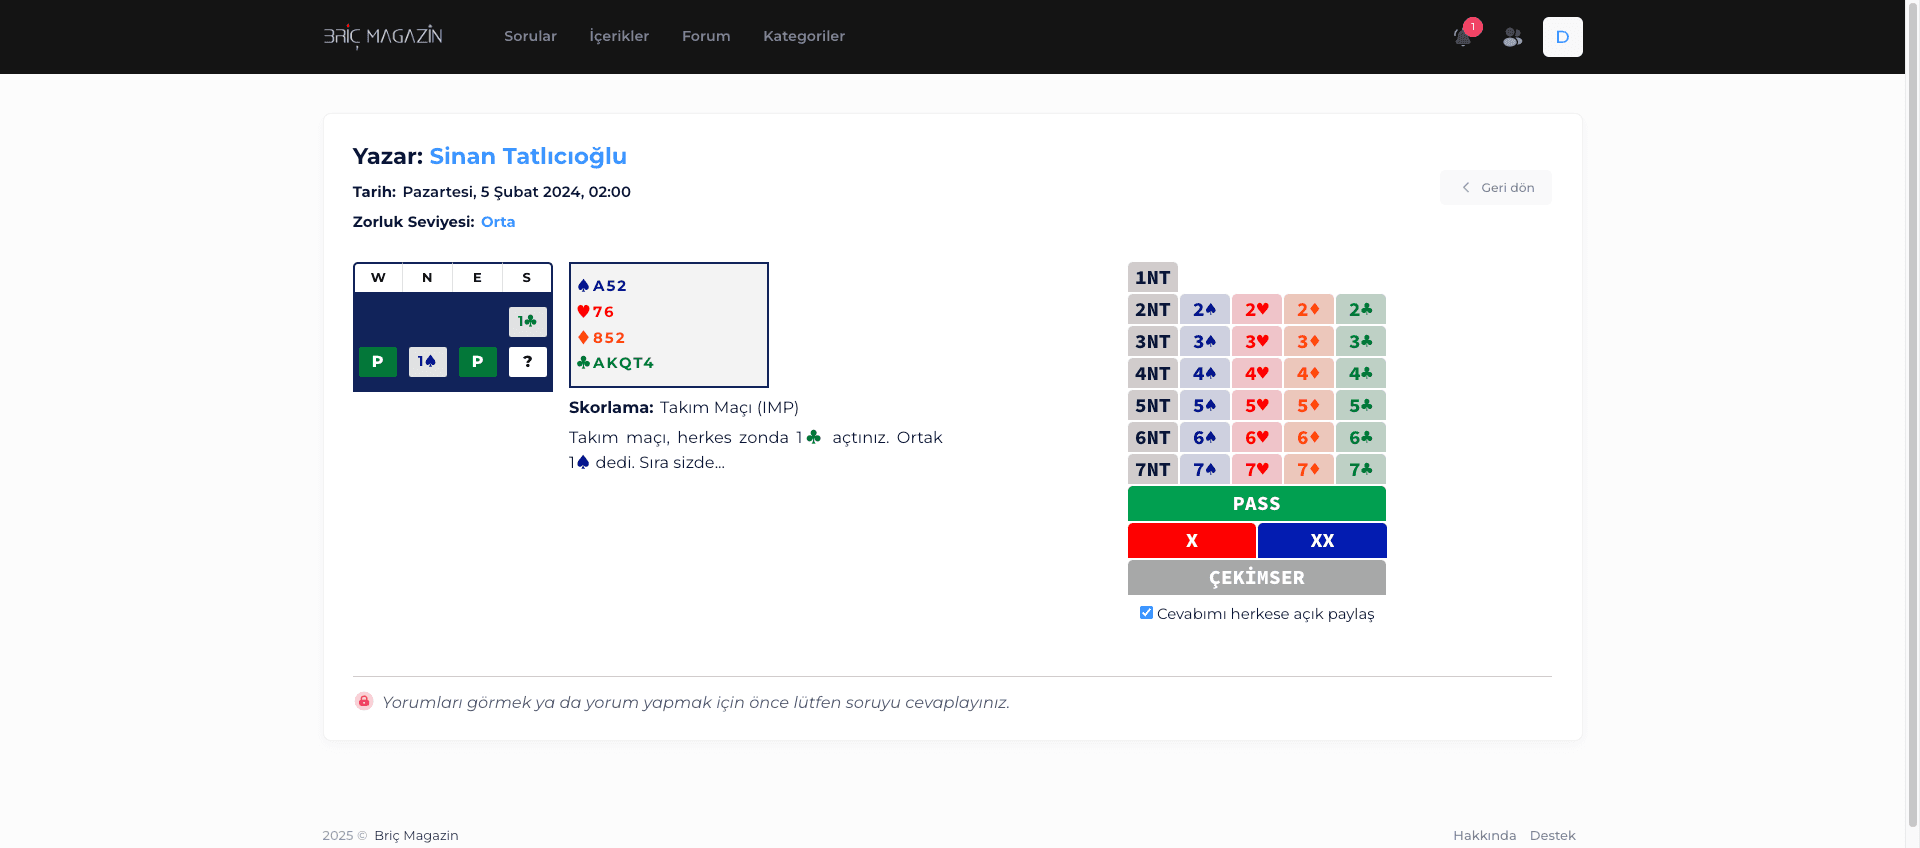Screen dimensions: 1920x848
Task: Open author Sinan Tatlıcıoğlu link
Action: point(528,156)
